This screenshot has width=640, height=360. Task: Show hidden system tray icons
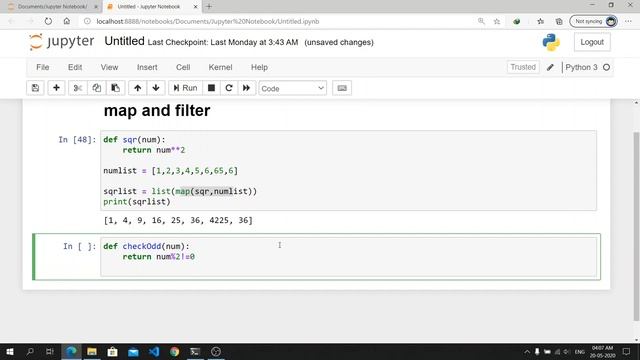coord(527,351)
